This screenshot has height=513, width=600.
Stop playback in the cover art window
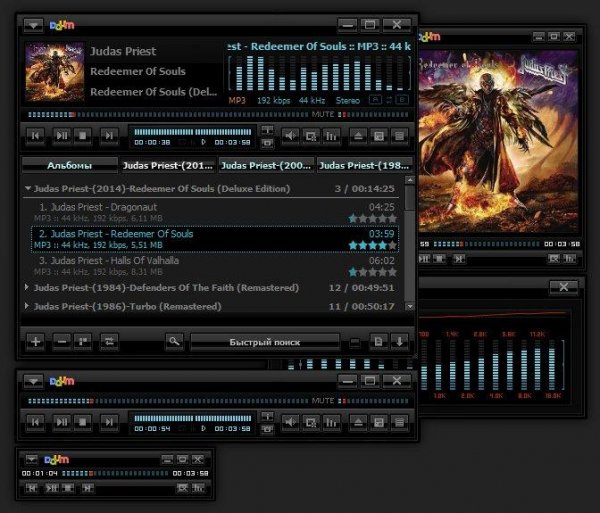pyautogui.click(x=439, y=259)
